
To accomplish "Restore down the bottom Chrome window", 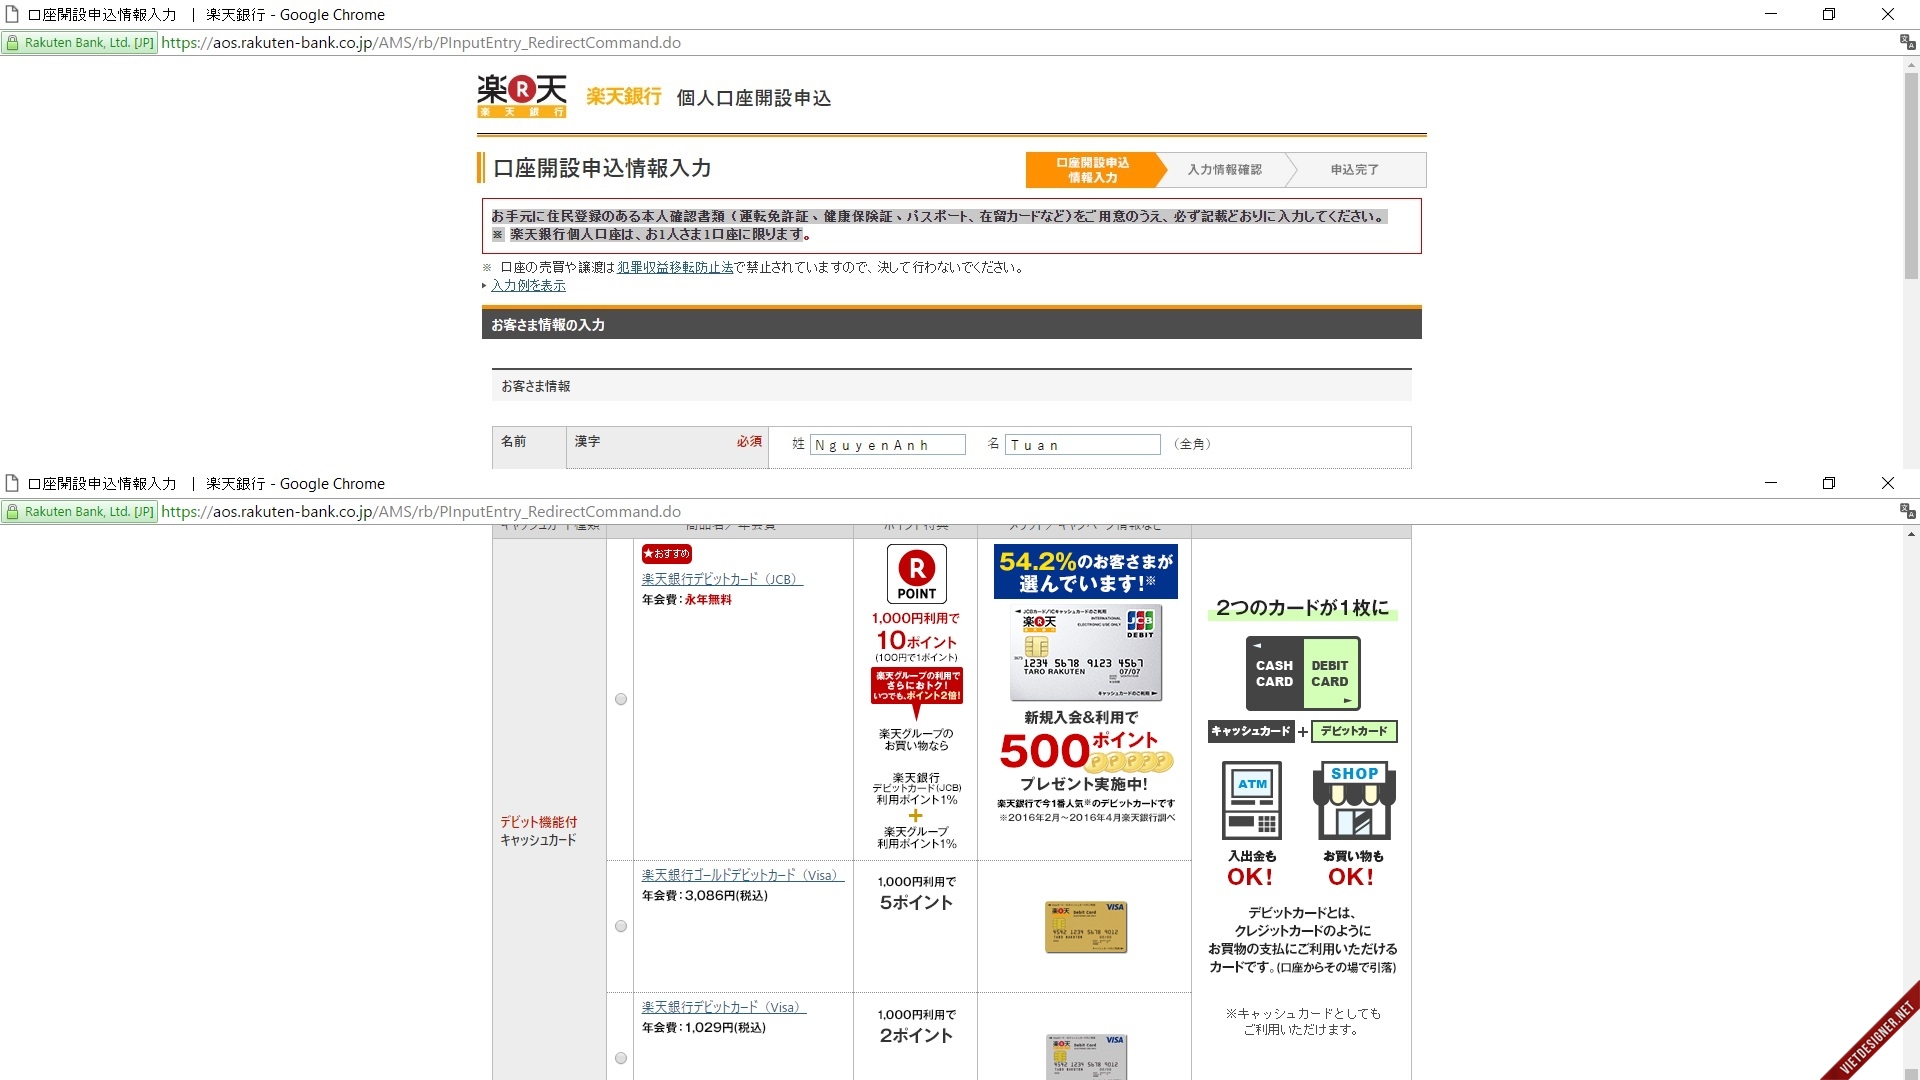I will coord(1829,483).
